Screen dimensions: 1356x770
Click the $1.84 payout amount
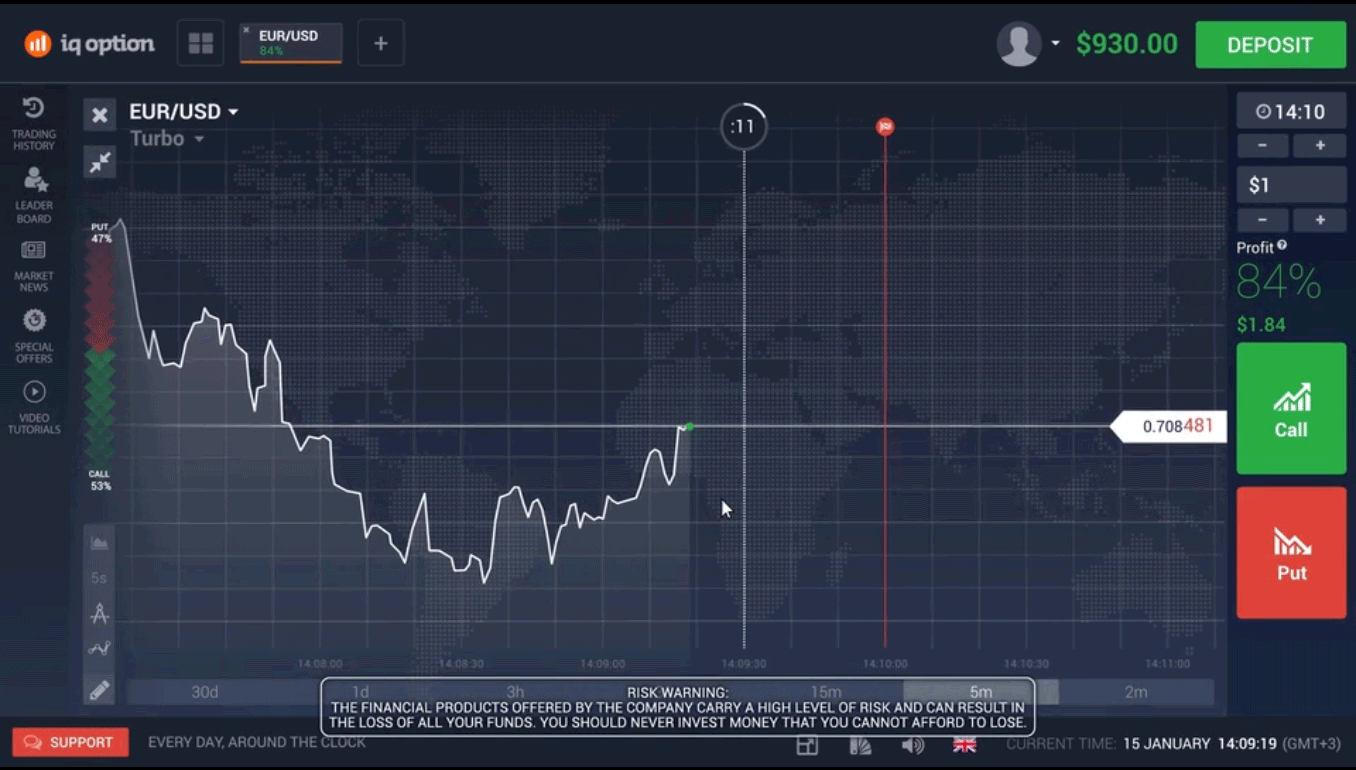pos(1261,325)
